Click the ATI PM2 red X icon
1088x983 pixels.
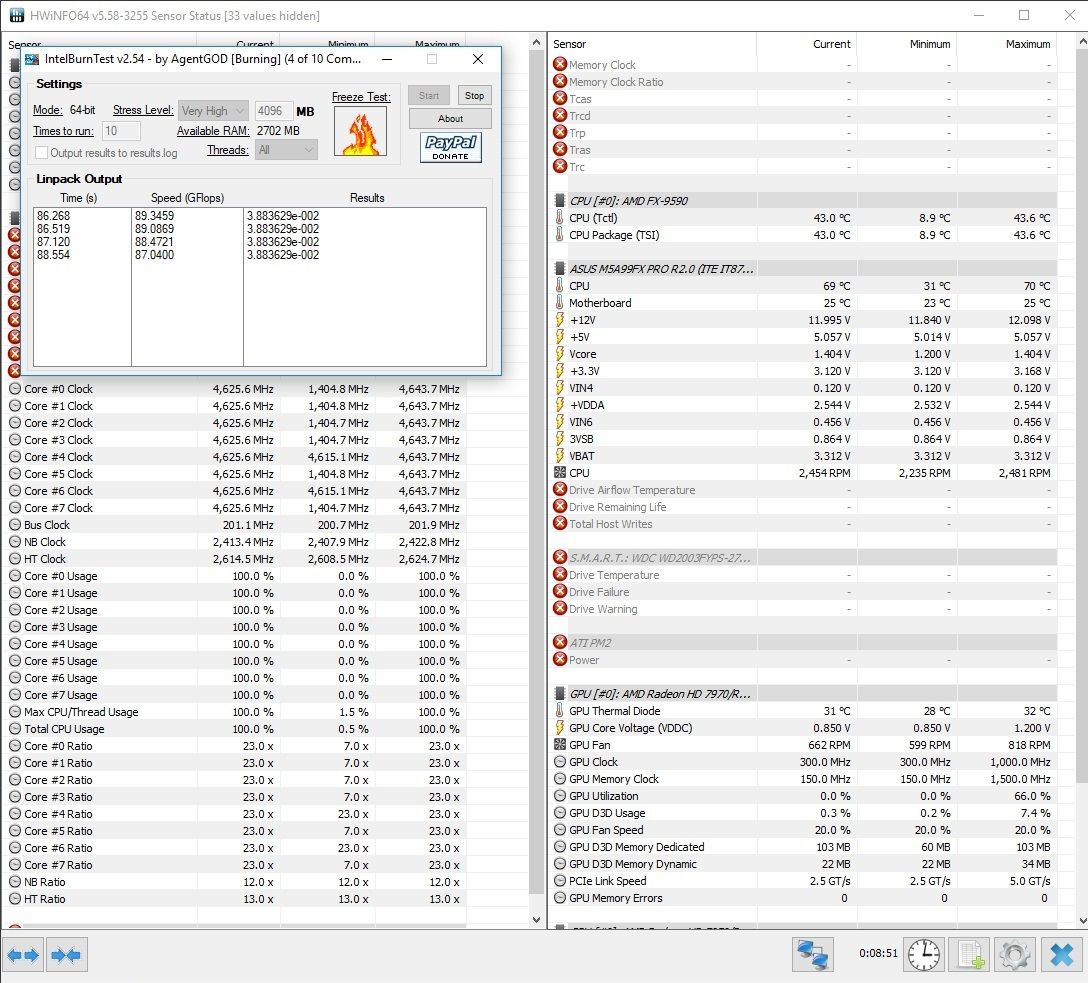pyautogui.click(x=559, y=642)
